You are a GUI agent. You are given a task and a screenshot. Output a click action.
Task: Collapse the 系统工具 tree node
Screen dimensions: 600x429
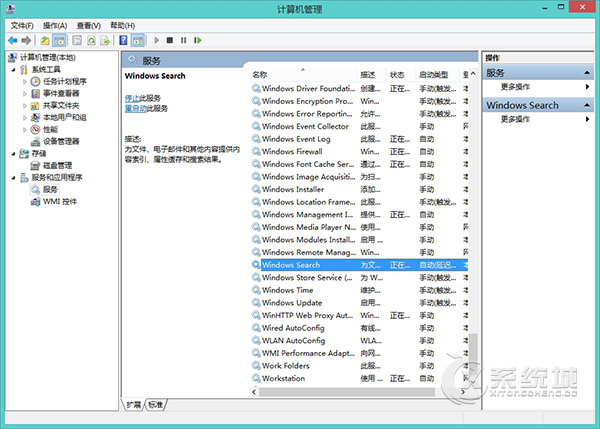click(x=13, y=70)
